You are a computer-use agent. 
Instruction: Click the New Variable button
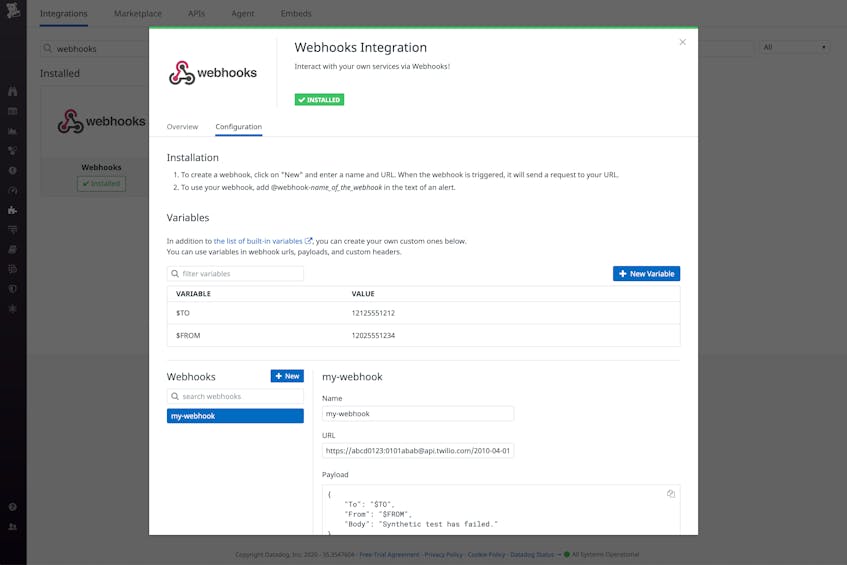click(x=646, y=274)
